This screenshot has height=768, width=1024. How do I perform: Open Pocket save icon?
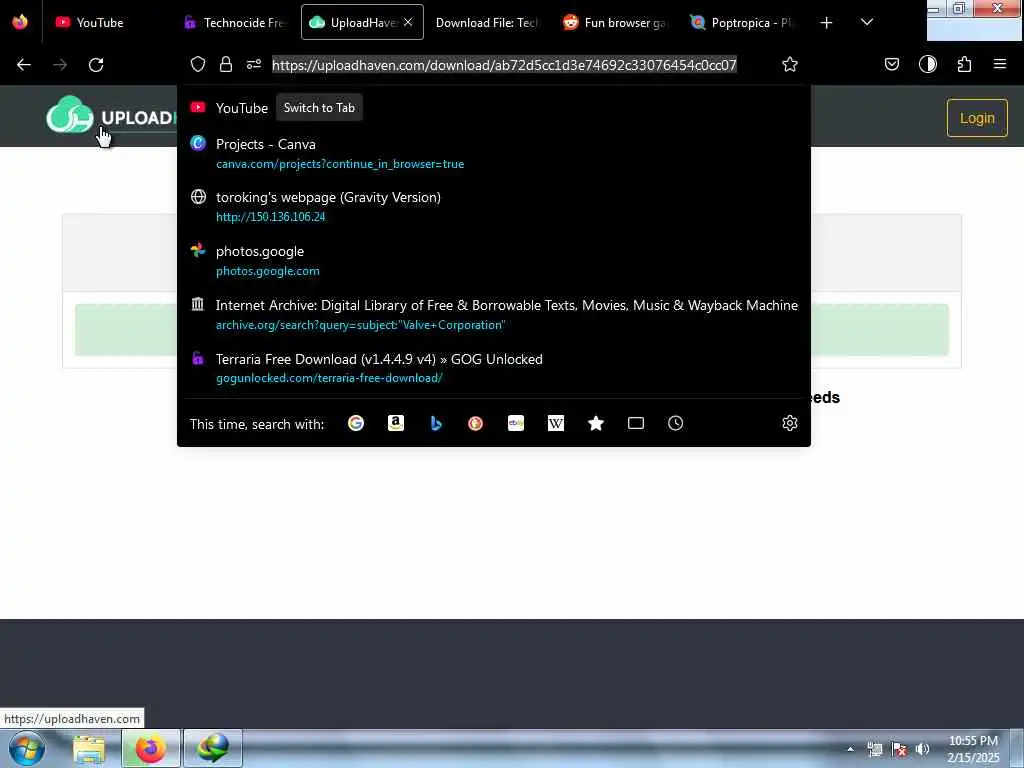click(892, 64)
